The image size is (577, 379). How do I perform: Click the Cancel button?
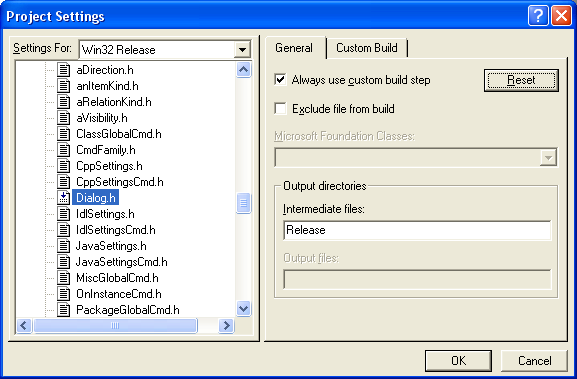(x=534, y=361)
